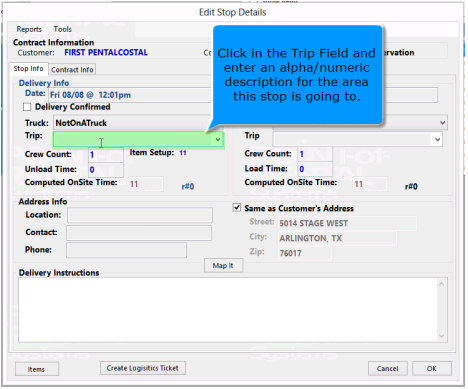Click the delivery Date field
Viewport: 468px width, 389px height.
[x=130, y=95]
